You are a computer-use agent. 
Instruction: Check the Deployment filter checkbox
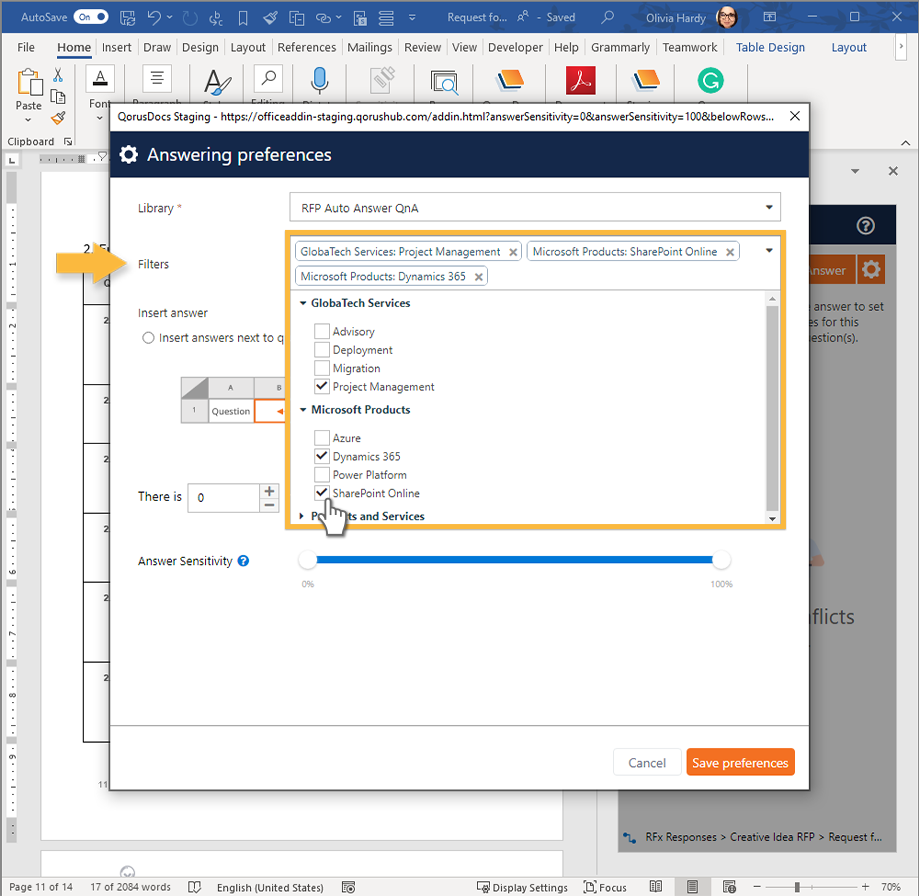tap(322, 350)
